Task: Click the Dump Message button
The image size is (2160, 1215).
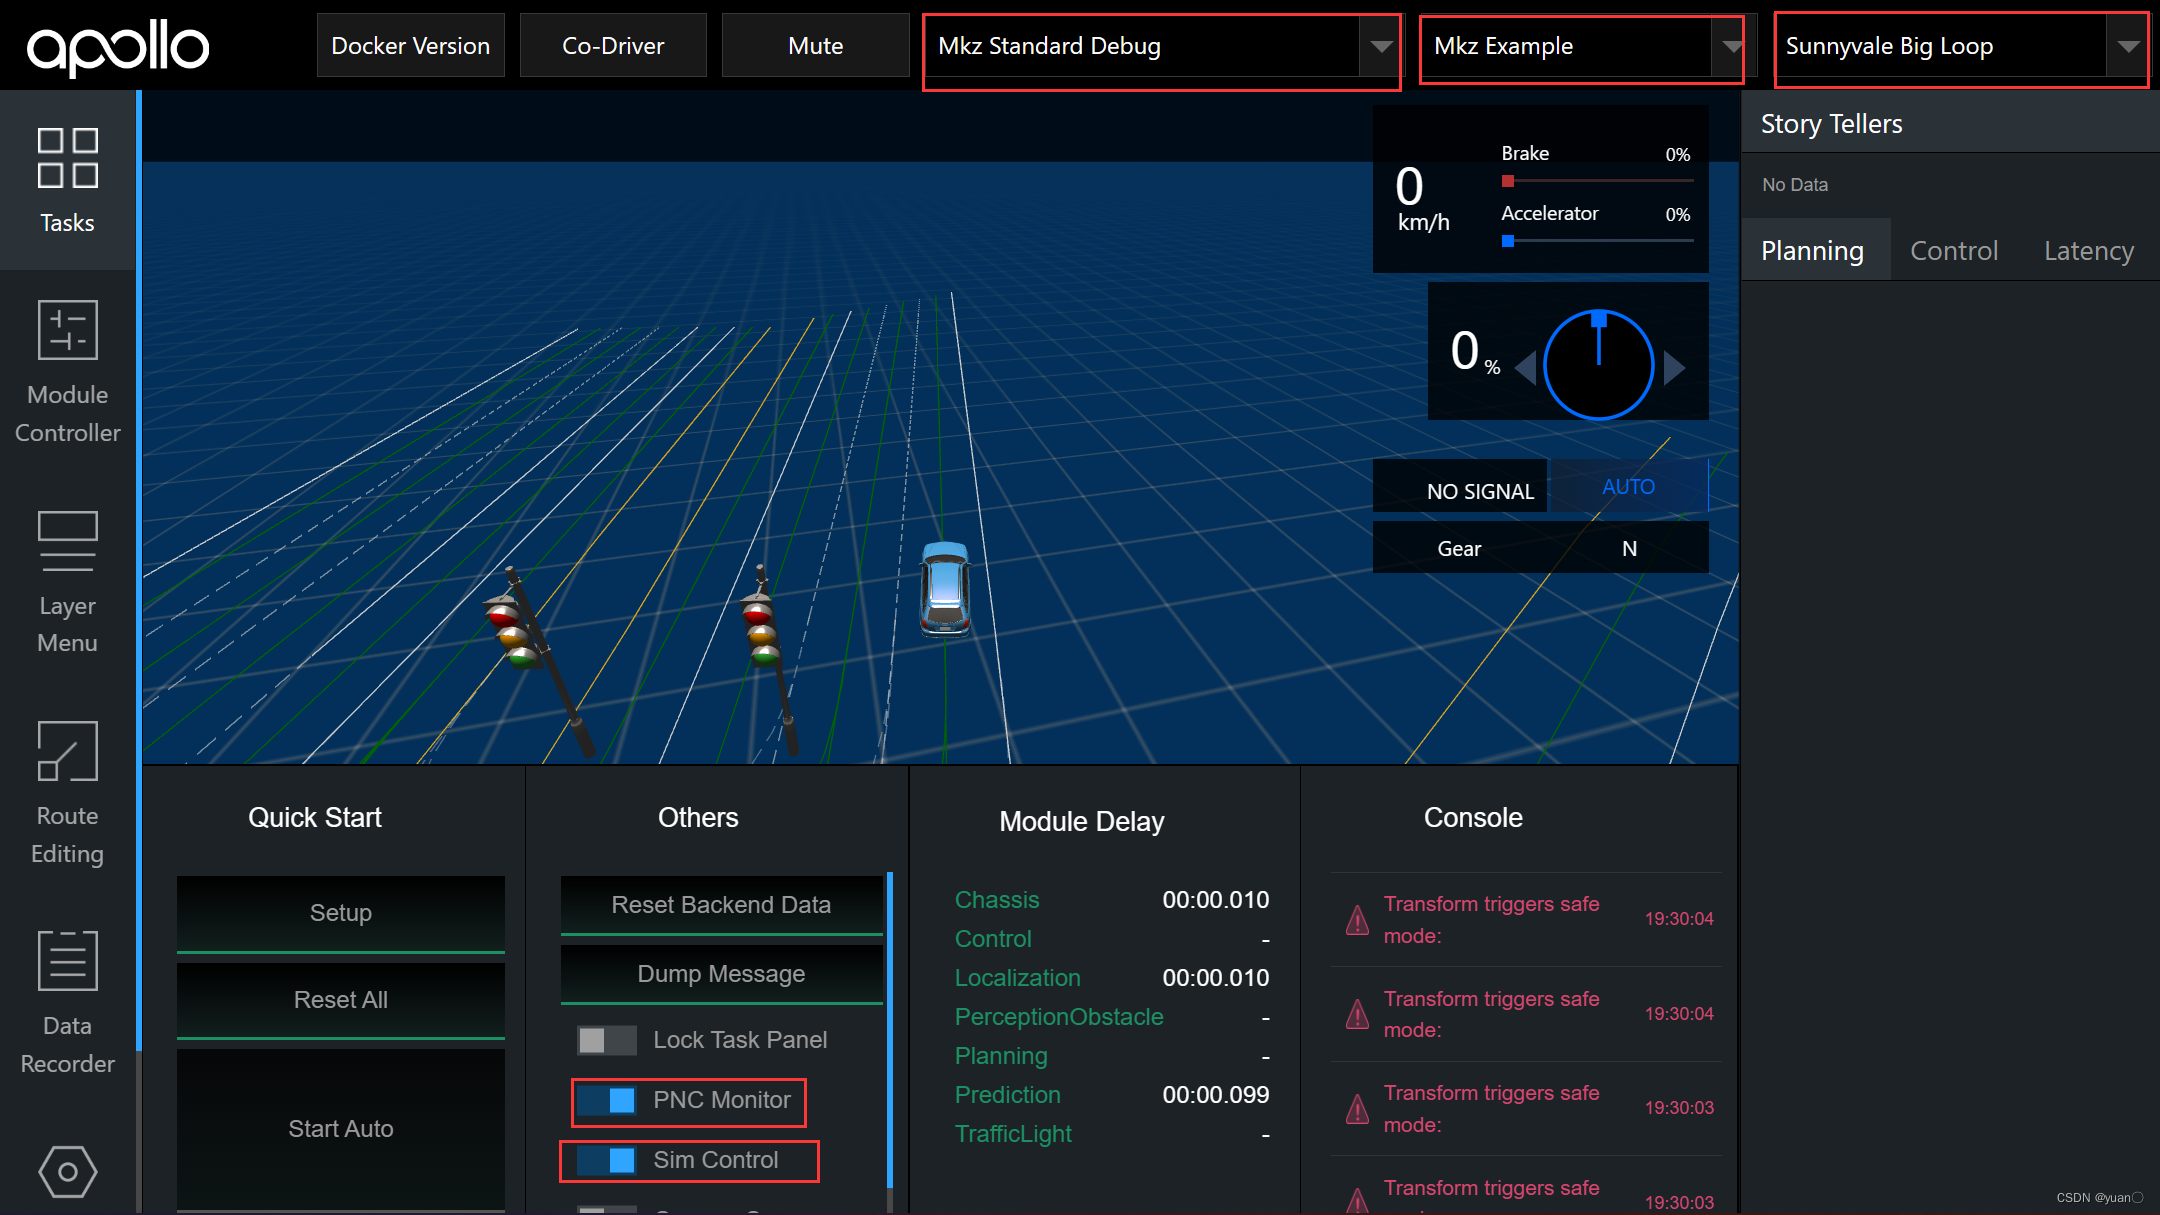Action: point(721,974)
